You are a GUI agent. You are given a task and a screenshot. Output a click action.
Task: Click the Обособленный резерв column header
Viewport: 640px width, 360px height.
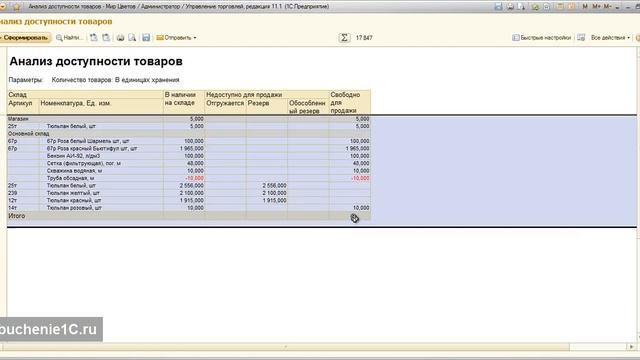point(307,107)
